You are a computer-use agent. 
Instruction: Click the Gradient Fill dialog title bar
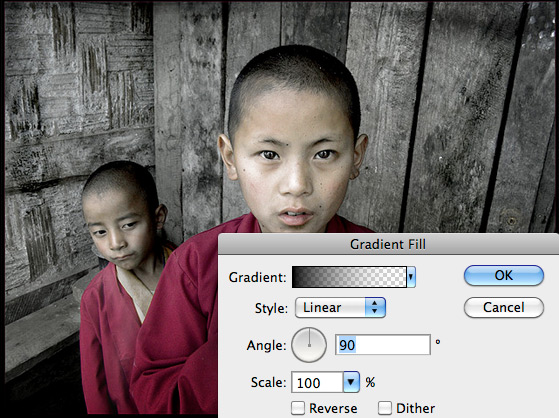(388, 244)
